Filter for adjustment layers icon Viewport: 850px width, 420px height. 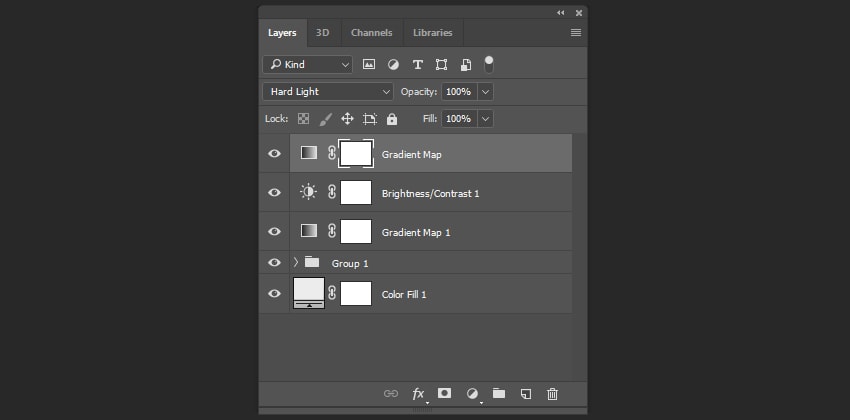[393, 64]
